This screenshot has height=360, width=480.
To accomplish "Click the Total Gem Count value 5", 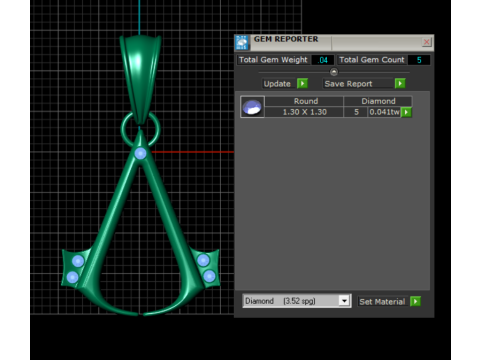I will [419, 60].
